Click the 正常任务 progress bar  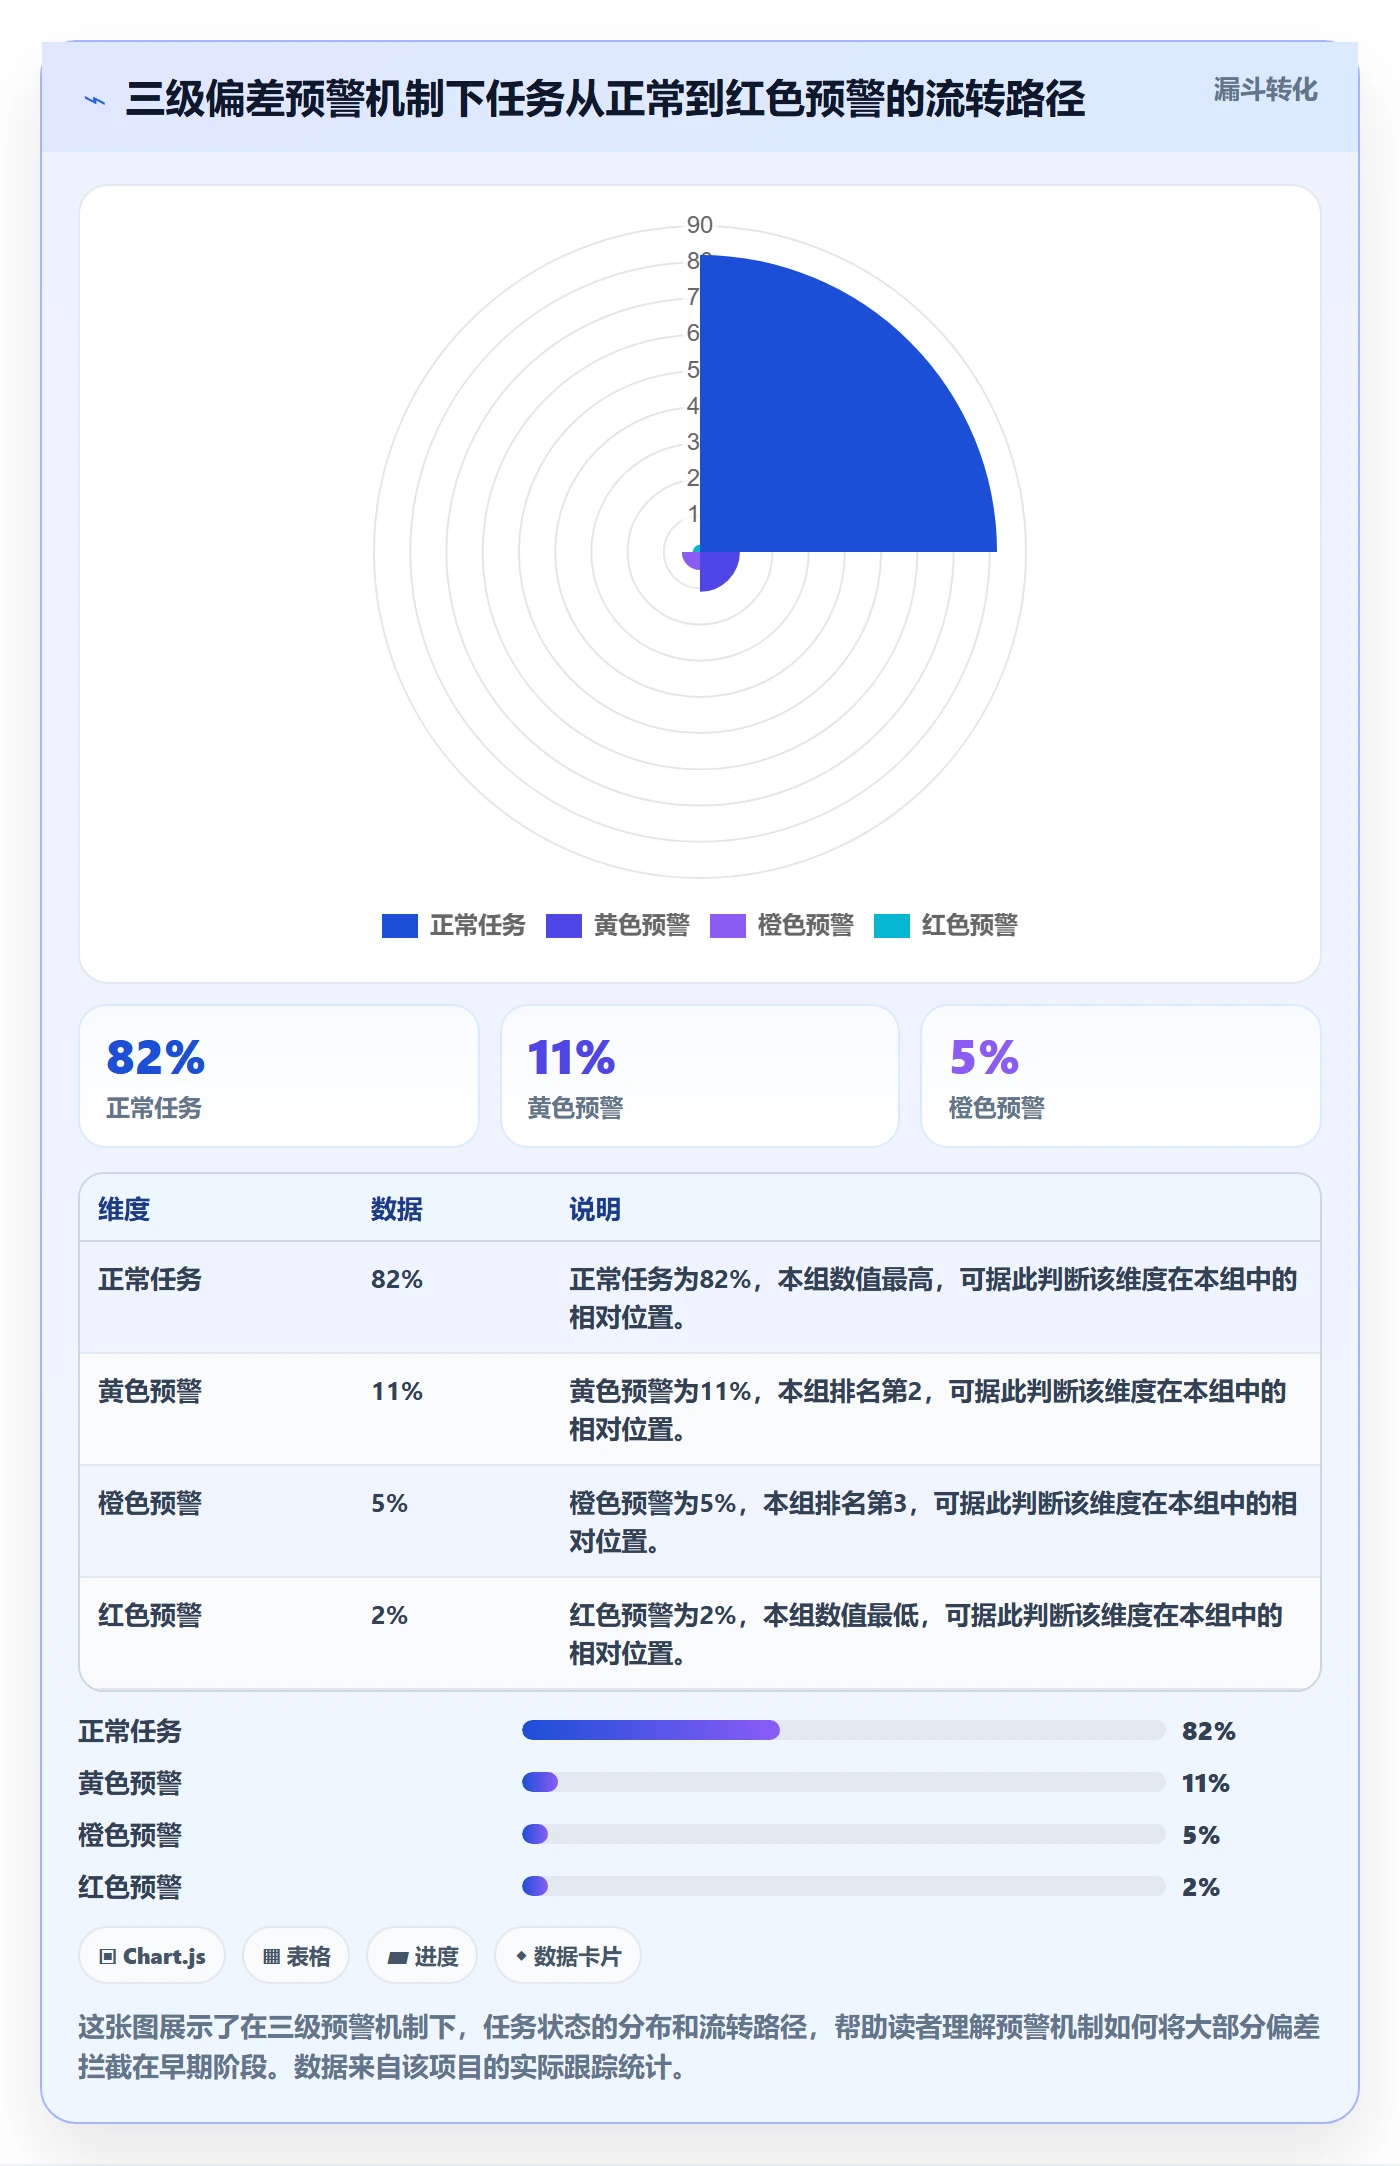pyautogui.click(x=843, y=1730)
